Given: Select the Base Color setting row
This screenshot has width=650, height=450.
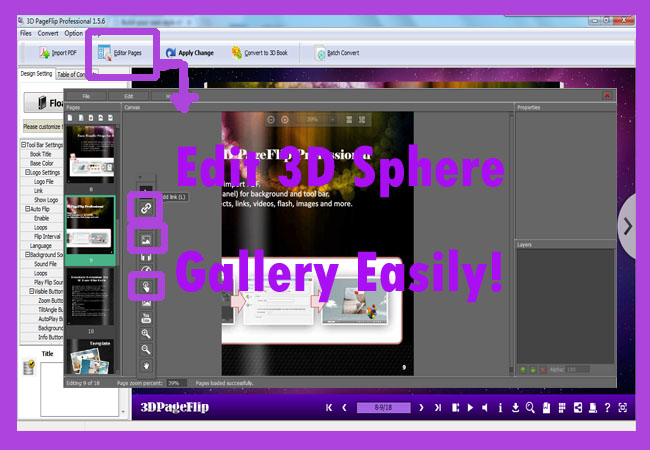Looking at the screenshot, I should coord(42,163).
